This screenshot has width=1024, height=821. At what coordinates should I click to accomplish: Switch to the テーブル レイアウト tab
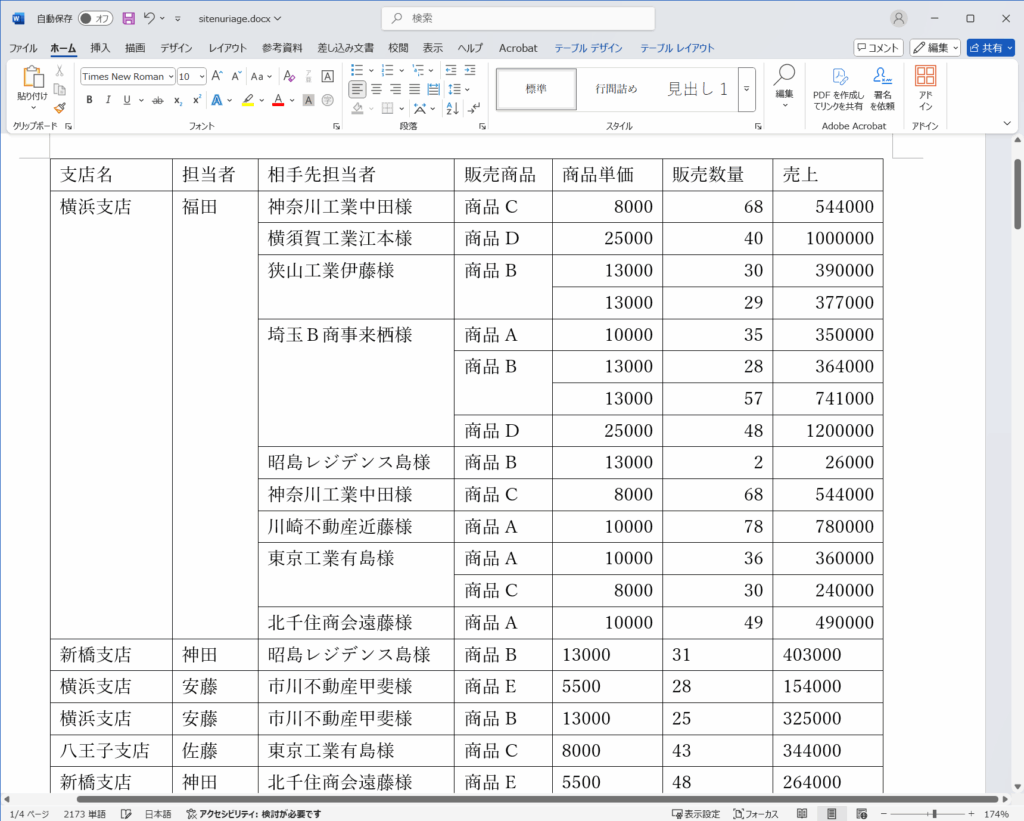click(677, 47)
